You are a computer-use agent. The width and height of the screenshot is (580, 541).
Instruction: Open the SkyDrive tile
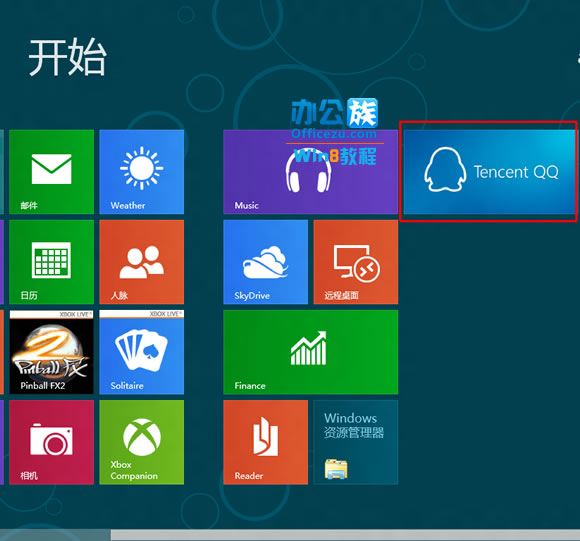tap(266, 262)
